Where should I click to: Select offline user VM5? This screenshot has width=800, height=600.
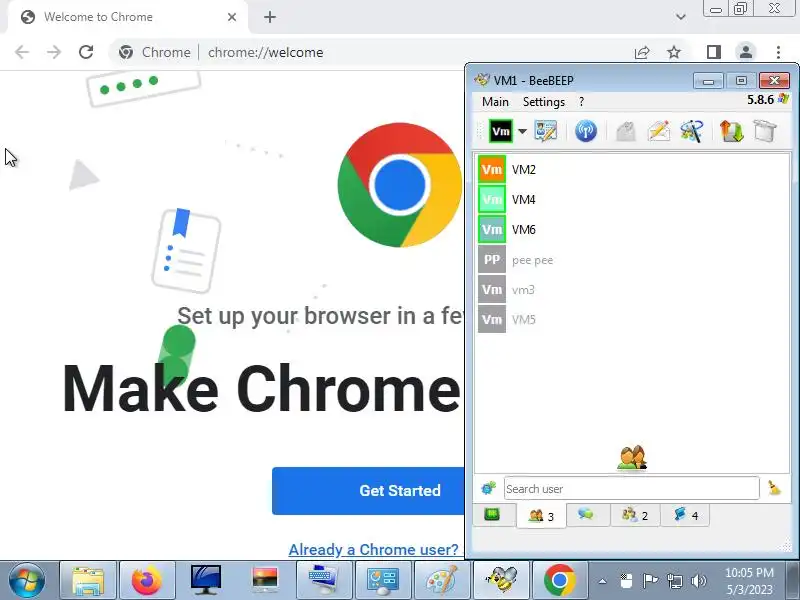click(x=632, y=319)
